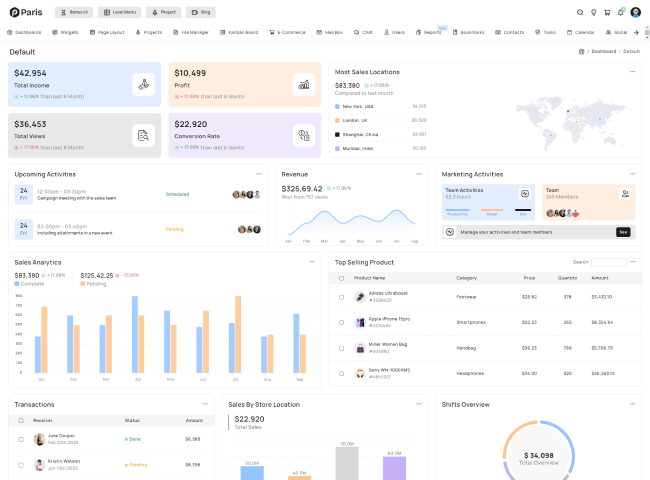Image resolution: width=650 pixels, height=480 pixels.
Task: Check the Adidas Ultraboost row checkbox
Action: (341, 296)
